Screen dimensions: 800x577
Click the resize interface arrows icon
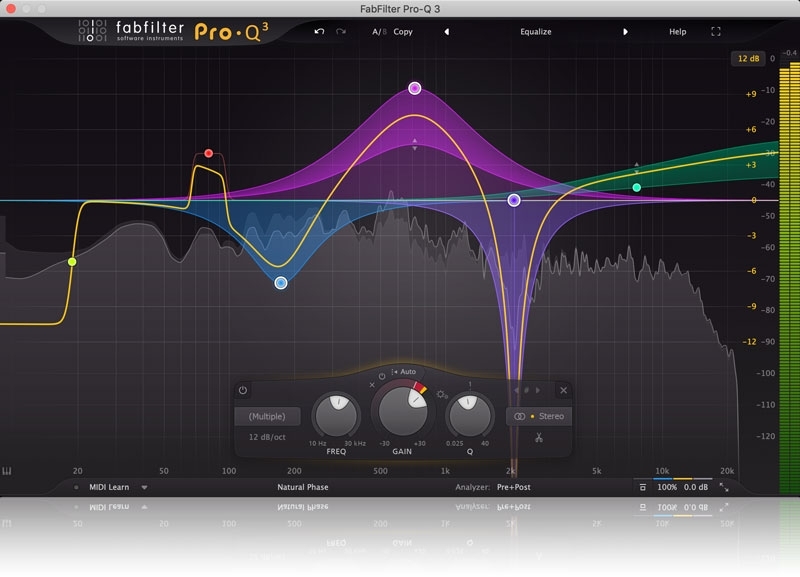[x=724, y=487]
